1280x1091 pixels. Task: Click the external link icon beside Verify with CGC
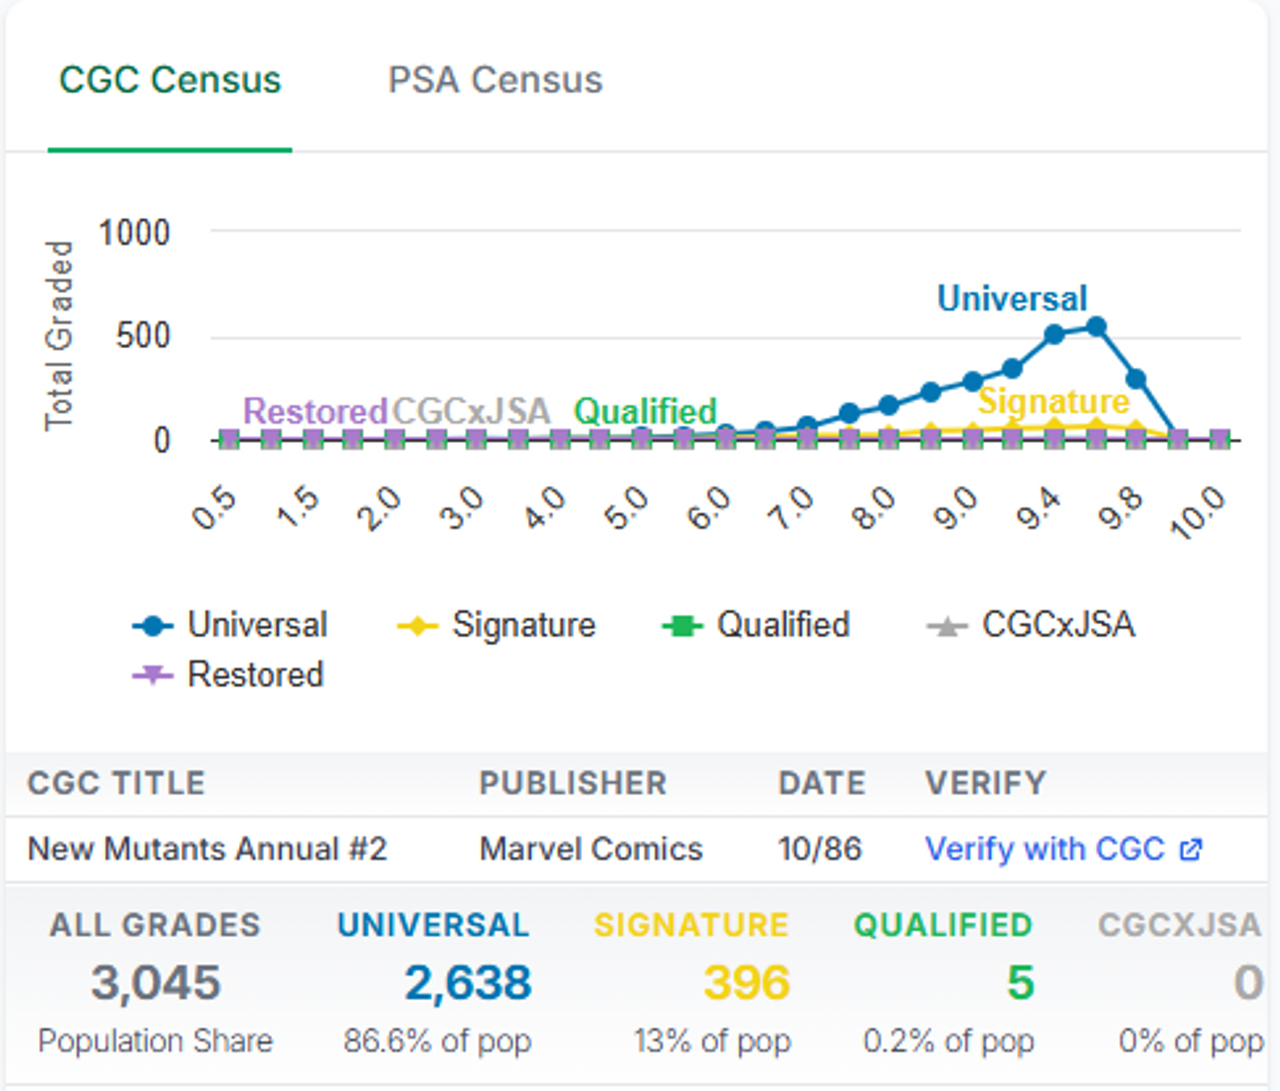click(x=1190, y=850)
